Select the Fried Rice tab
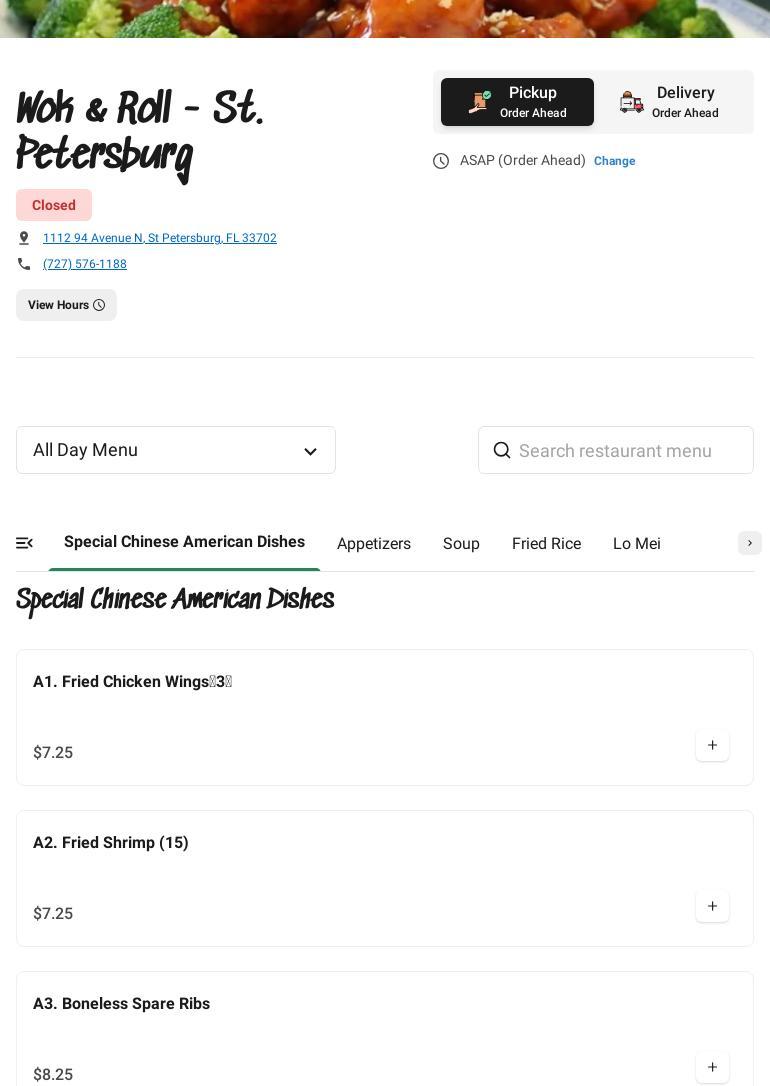The height and width of the screenshot is (1086, 770). pyautogui.click(x=546, y=544)
